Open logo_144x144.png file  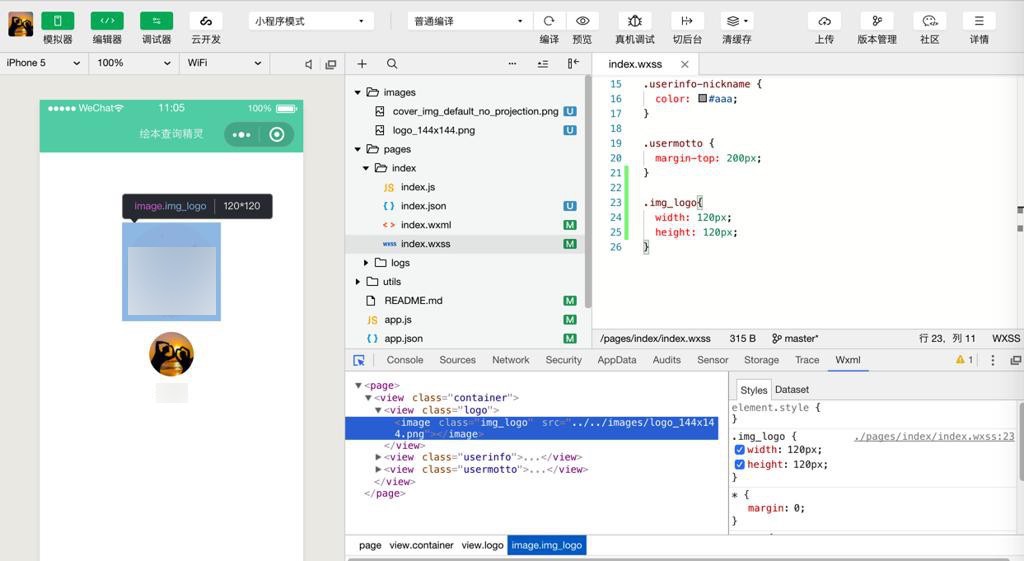[x=434, y=131]
